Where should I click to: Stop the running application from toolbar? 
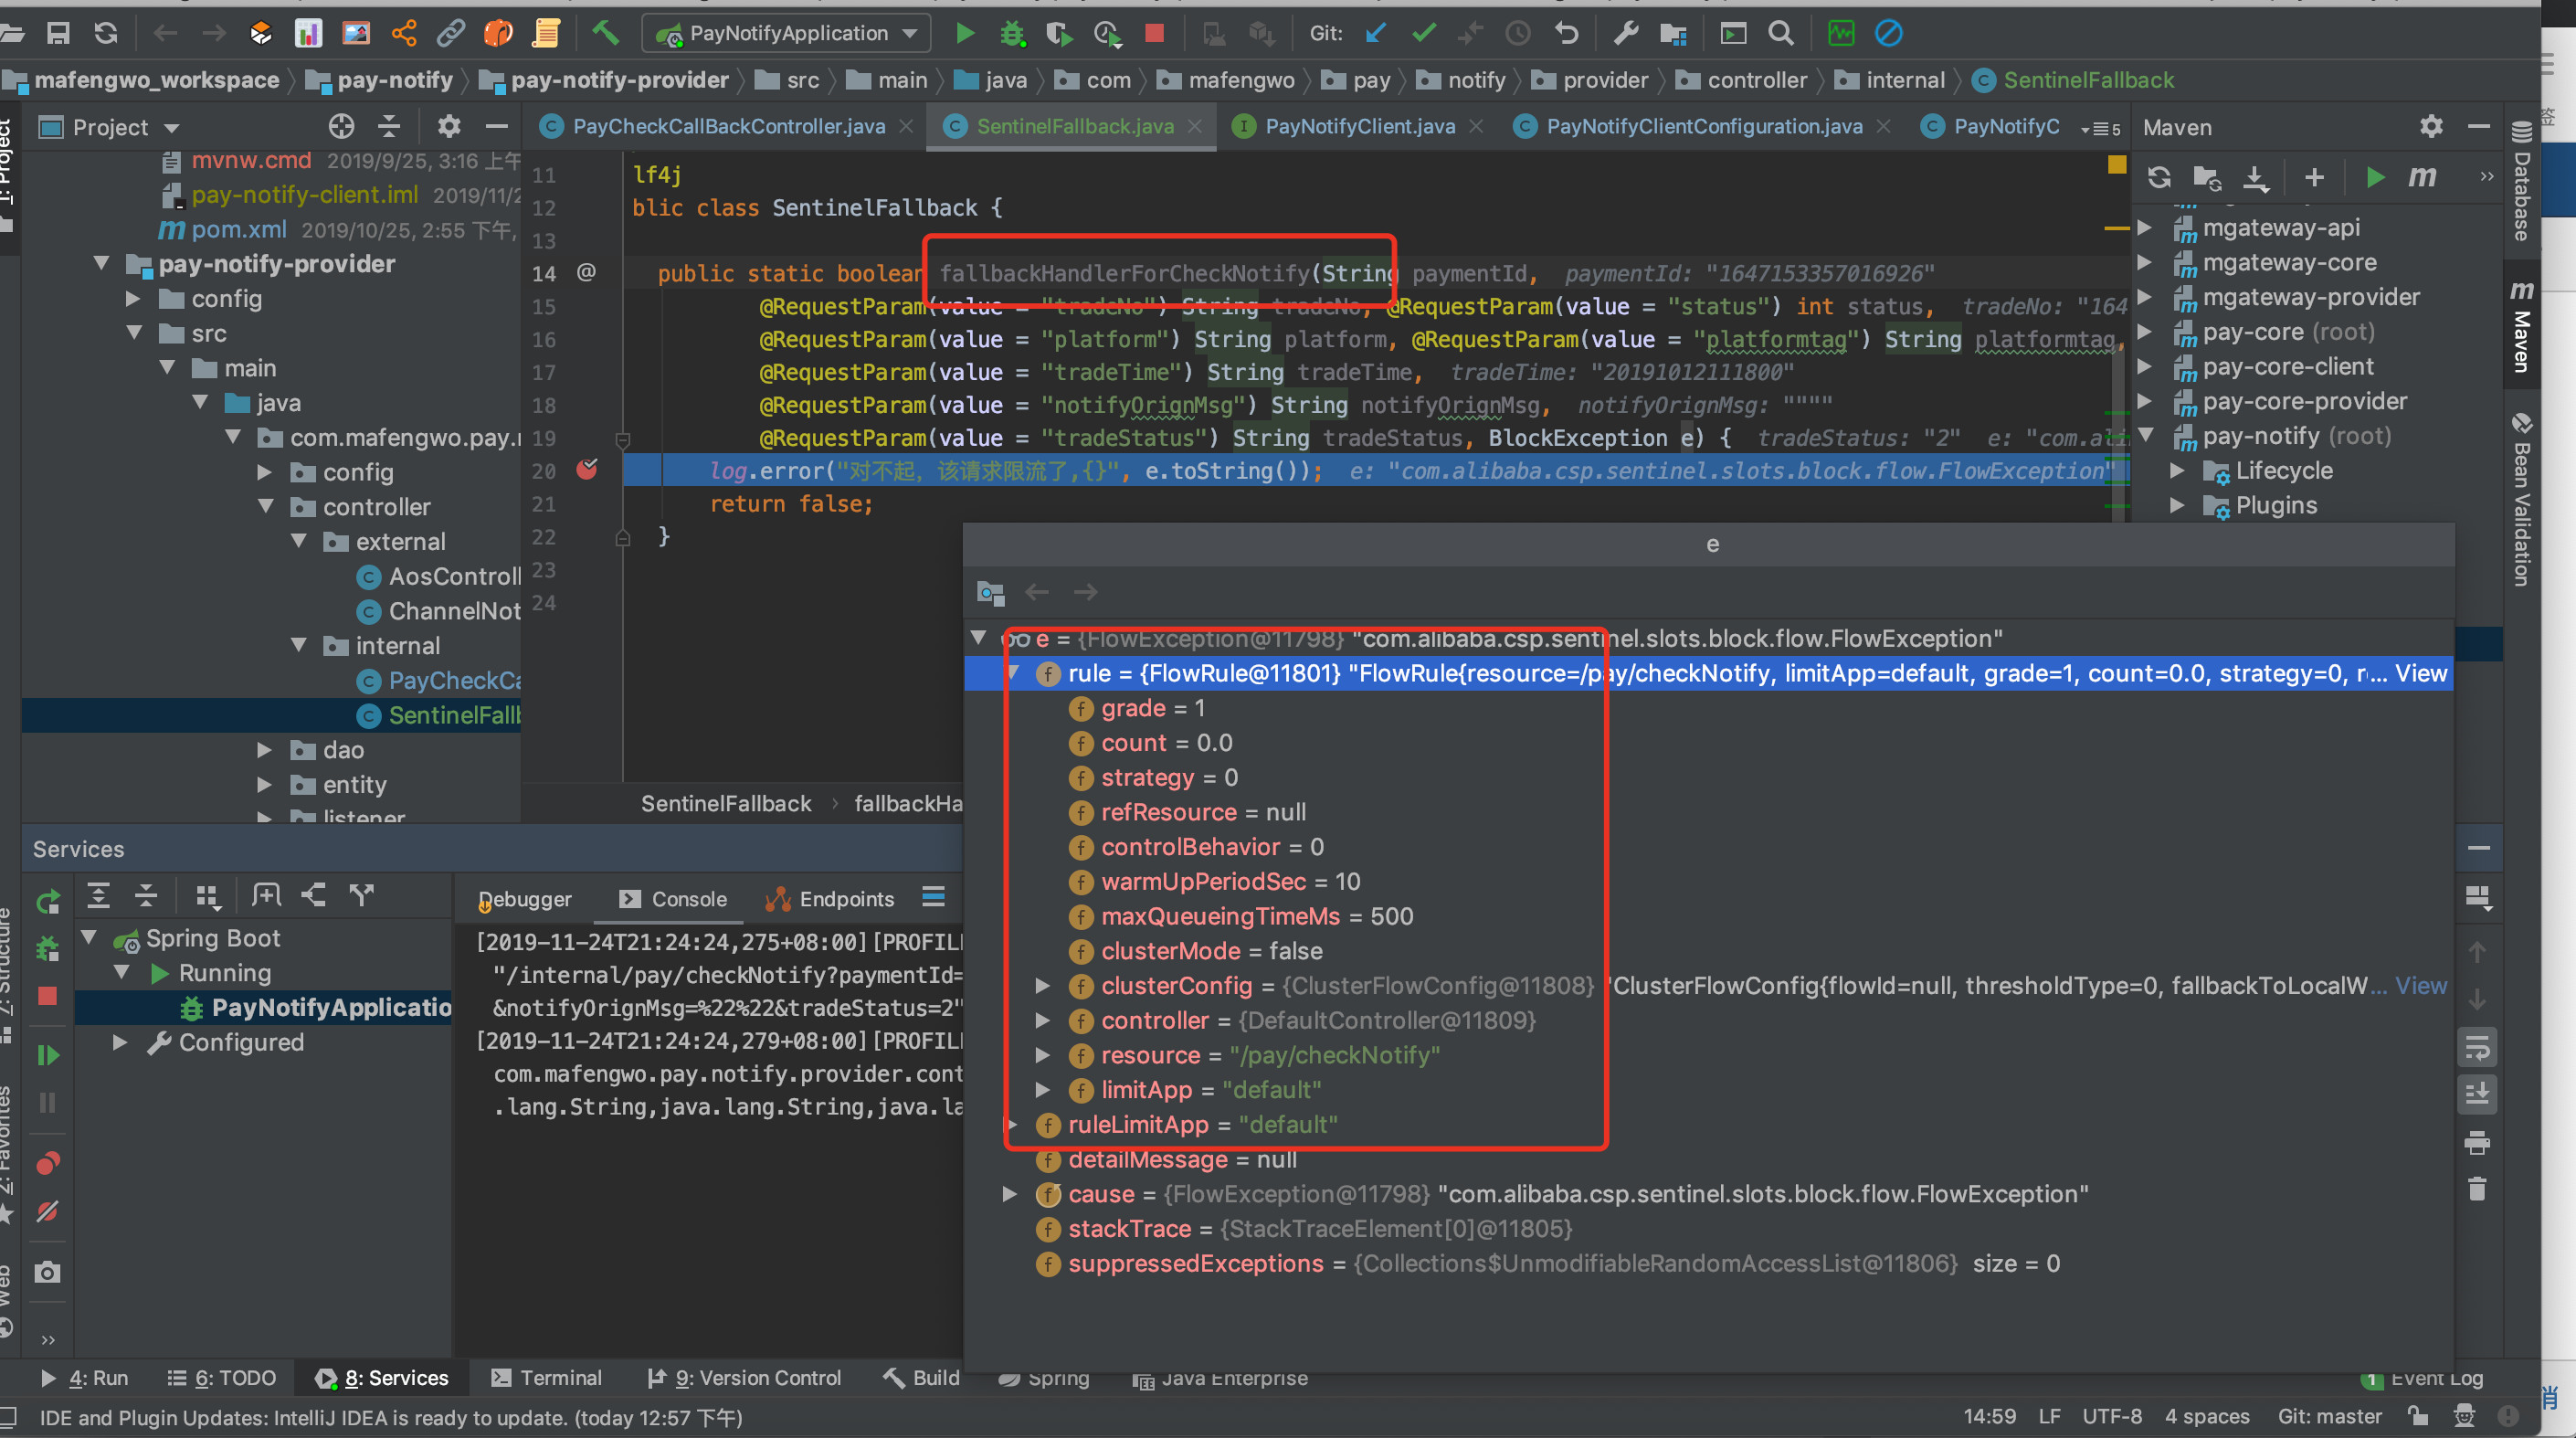tap(1154, 33)
